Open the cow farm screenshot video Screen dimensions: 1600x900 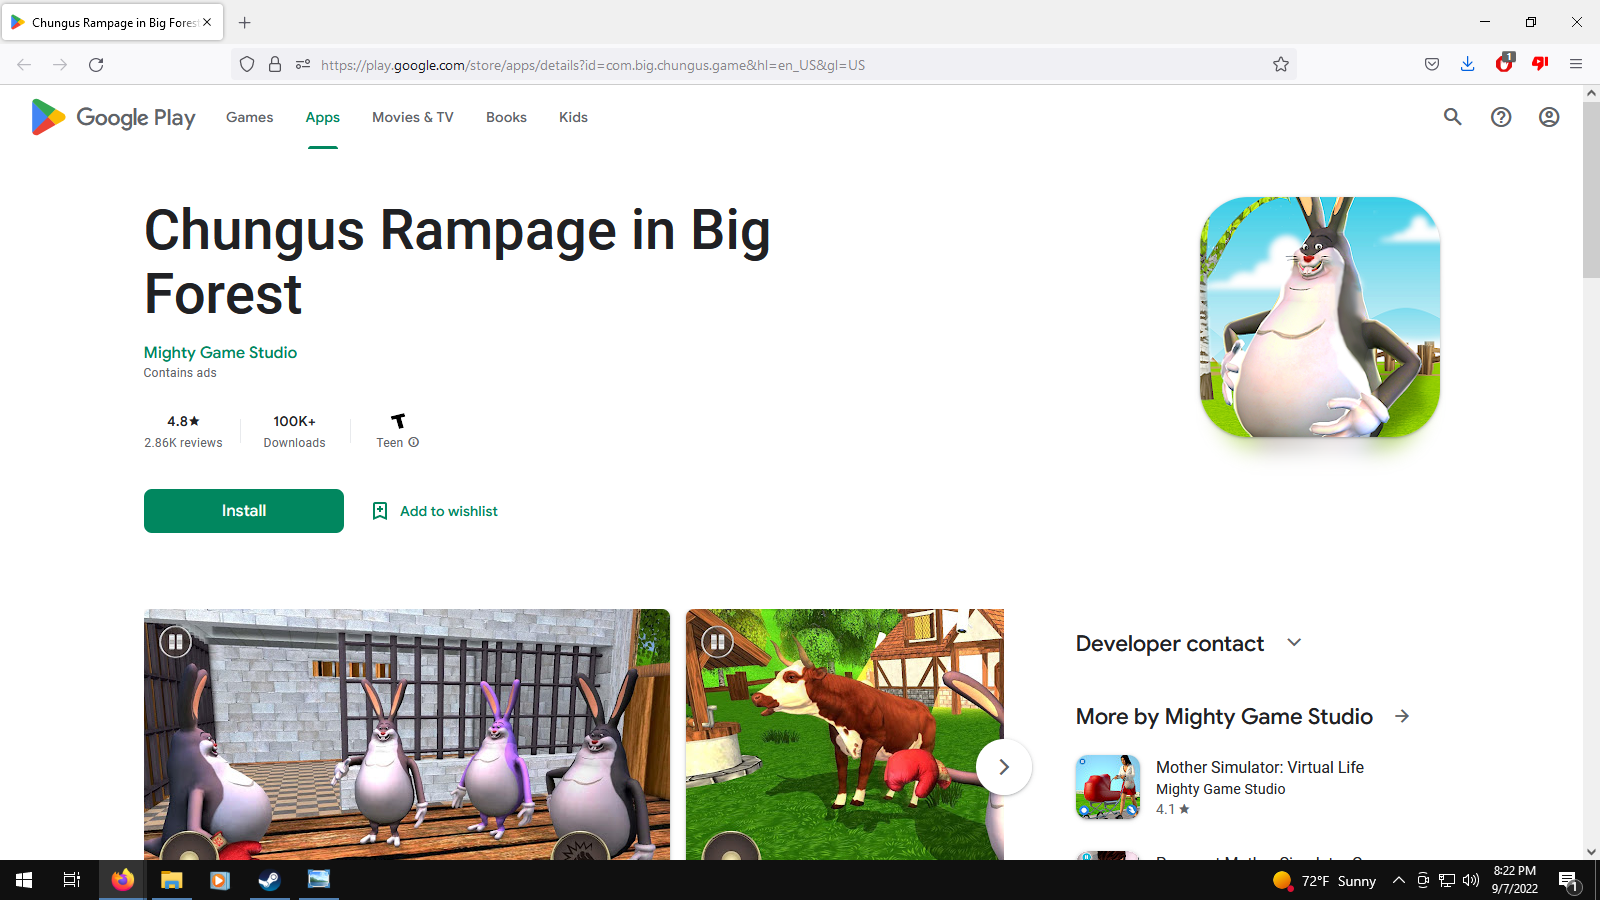coord(845,734)
